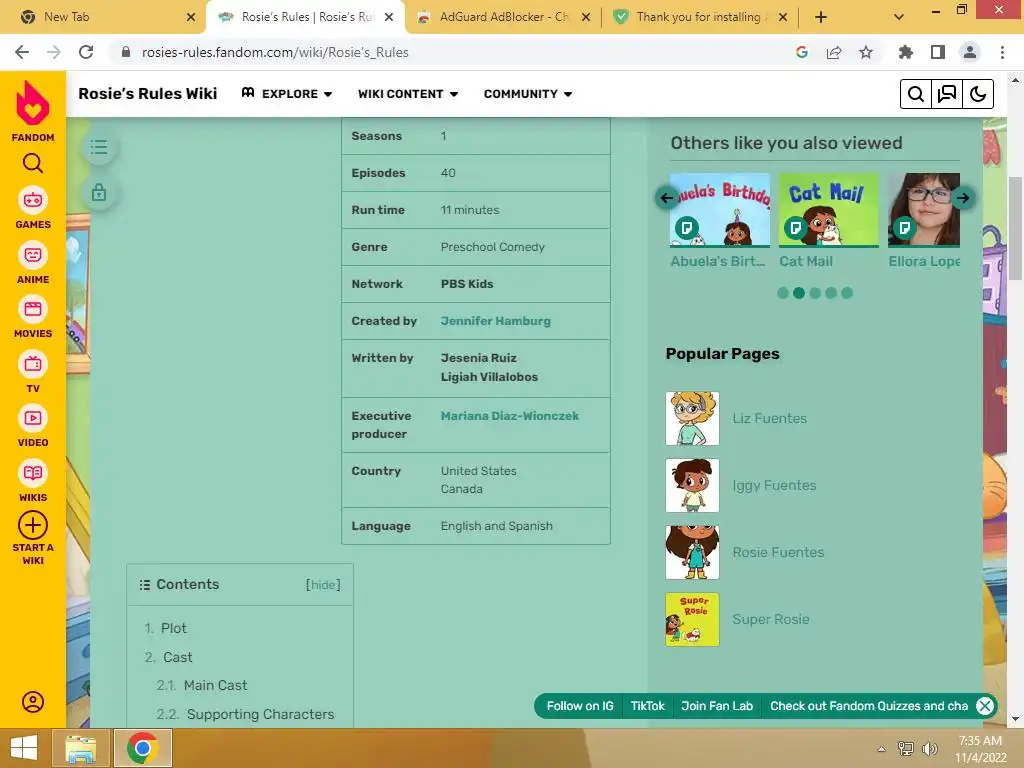Open Jennifer Hamburg creator link
1024x768 pixels.
496,321
